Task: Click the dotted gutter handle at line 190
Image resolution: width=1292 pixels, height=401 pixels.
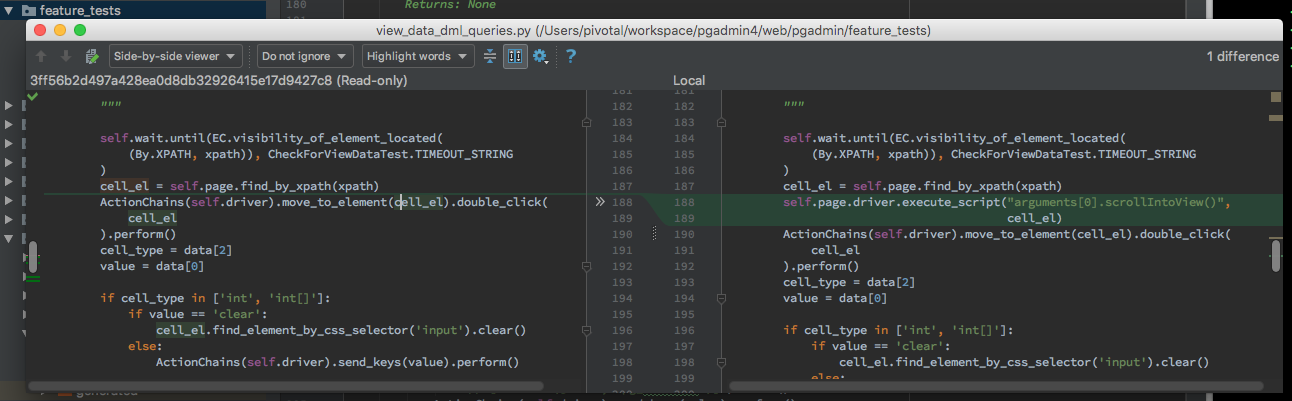Action: 654,233
